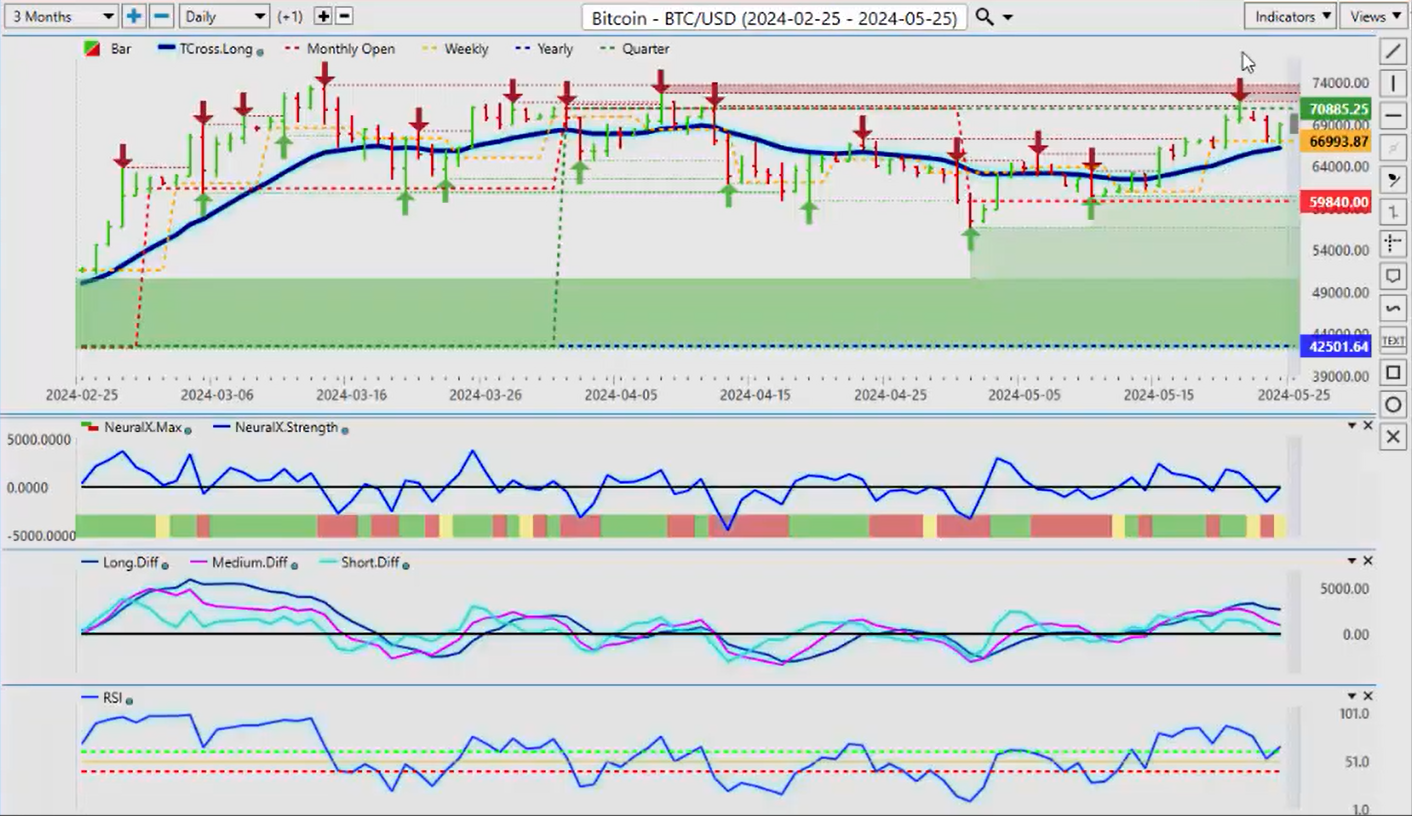Viewport: 1412px width, 816px height.
Task: Expand the search arrow next to magnifier
Action: click(1007, 18)
